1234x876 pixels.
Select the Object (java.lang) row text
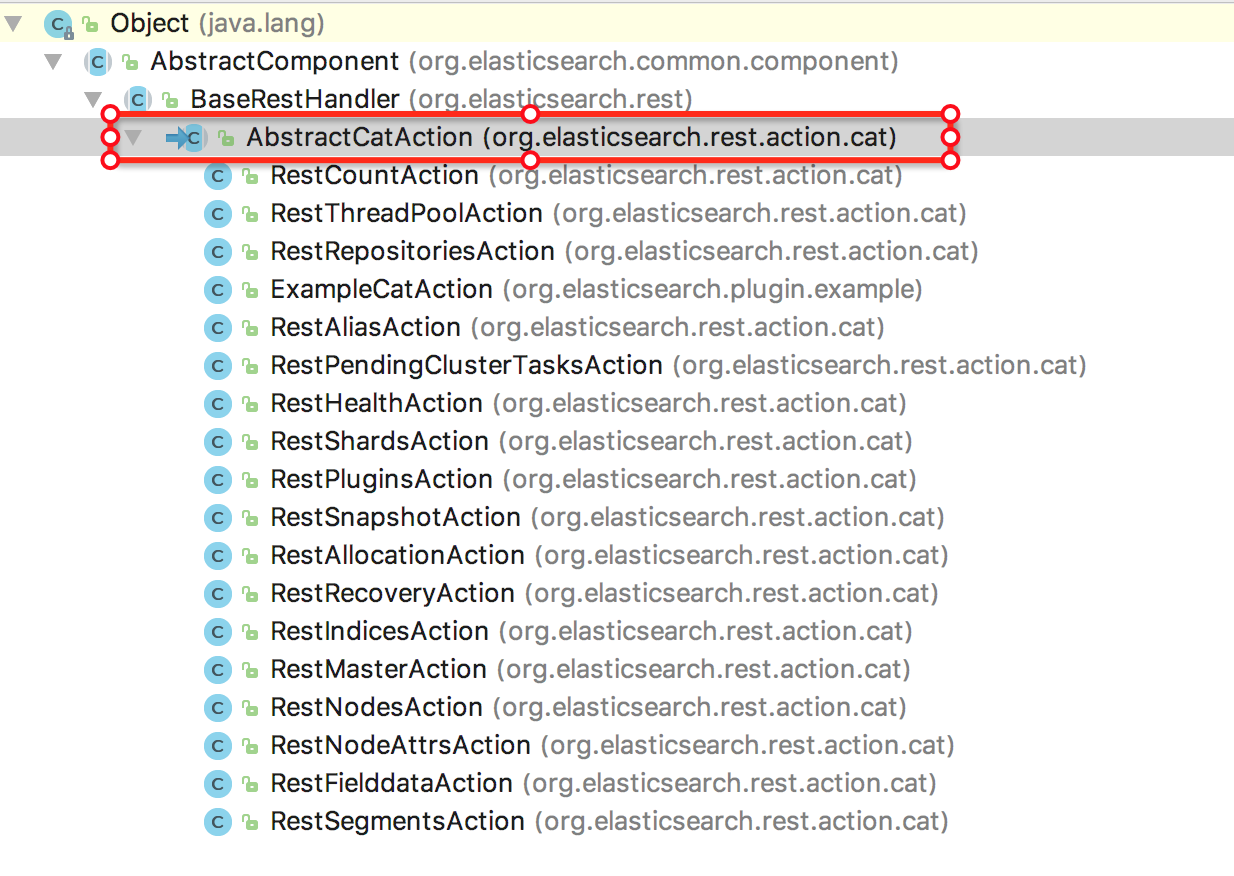click(x=217, y=22)
